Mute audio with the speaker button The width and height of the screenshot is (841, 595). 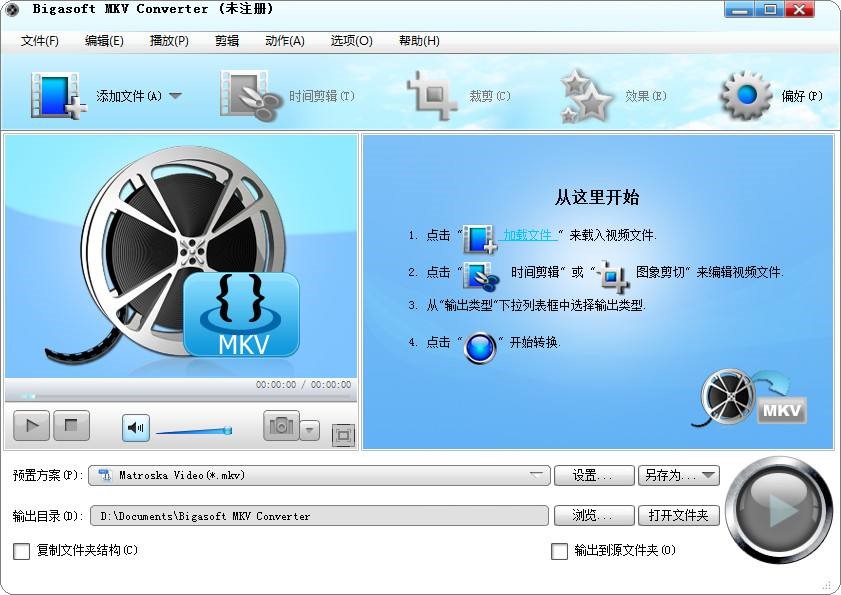(135, 425)
